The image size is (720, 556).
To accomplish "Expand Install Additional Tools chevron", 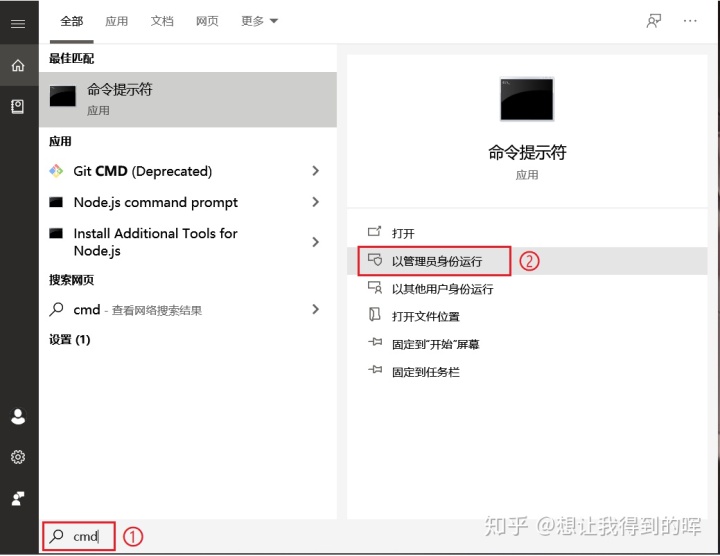I will pos(315,242).
